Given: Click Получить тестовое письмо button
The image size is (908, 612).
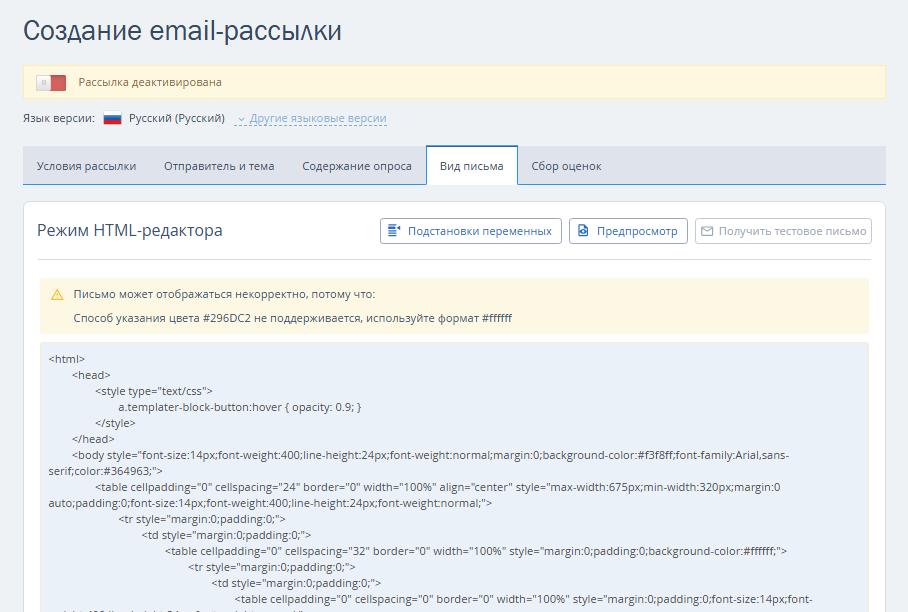Looking at the screenshot, I should 783,231.
